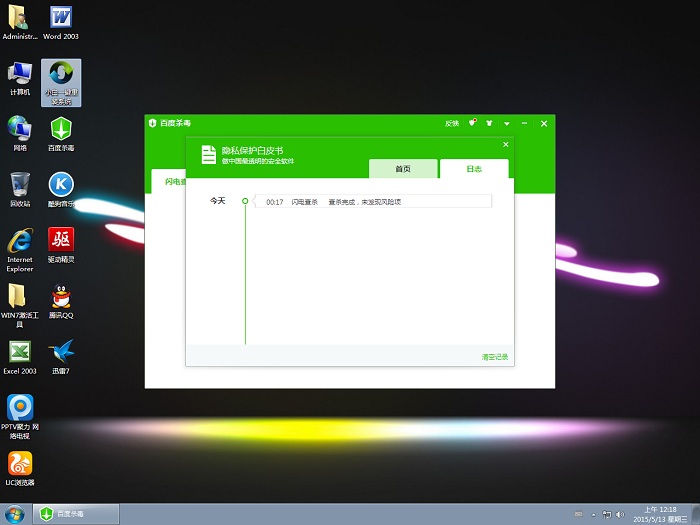This screenshot has height=525, width=700.
Task: Select the 小白一键重装系统 desktop icon
Action: [61, 83]
